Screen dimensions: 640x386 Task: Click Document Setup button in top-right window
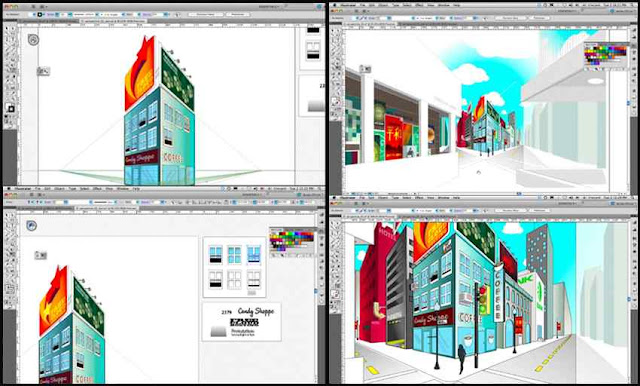point(510,18)
